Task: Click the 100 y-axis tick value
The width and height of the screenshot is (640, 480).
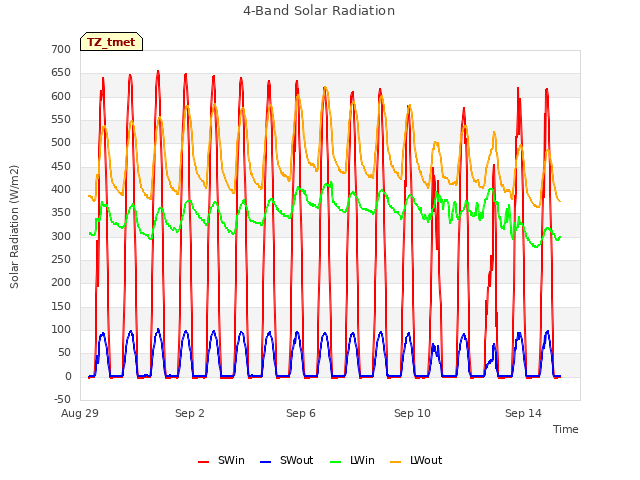Action: [61, 329]
